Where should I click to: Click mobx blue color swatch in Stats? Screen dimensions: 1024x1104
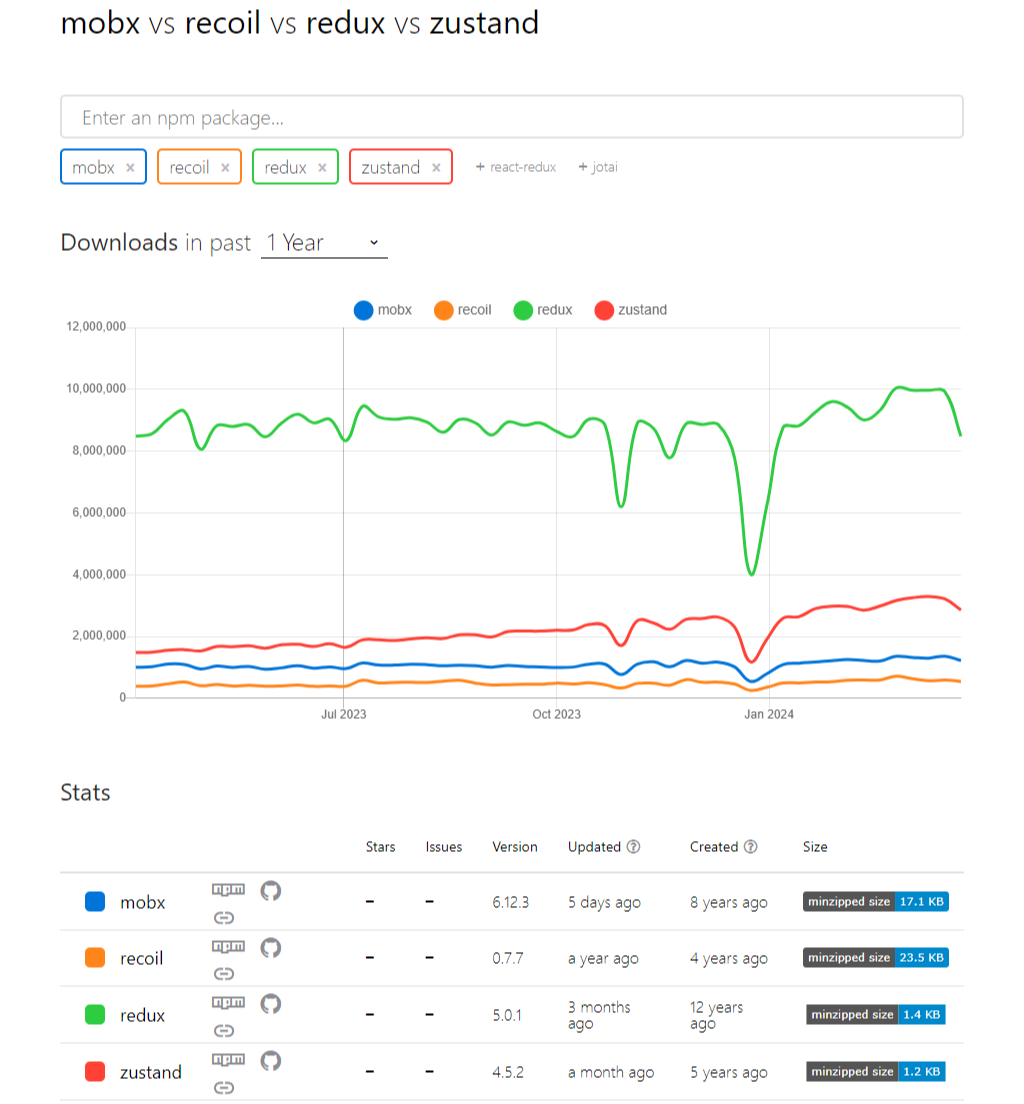(95, 902)
